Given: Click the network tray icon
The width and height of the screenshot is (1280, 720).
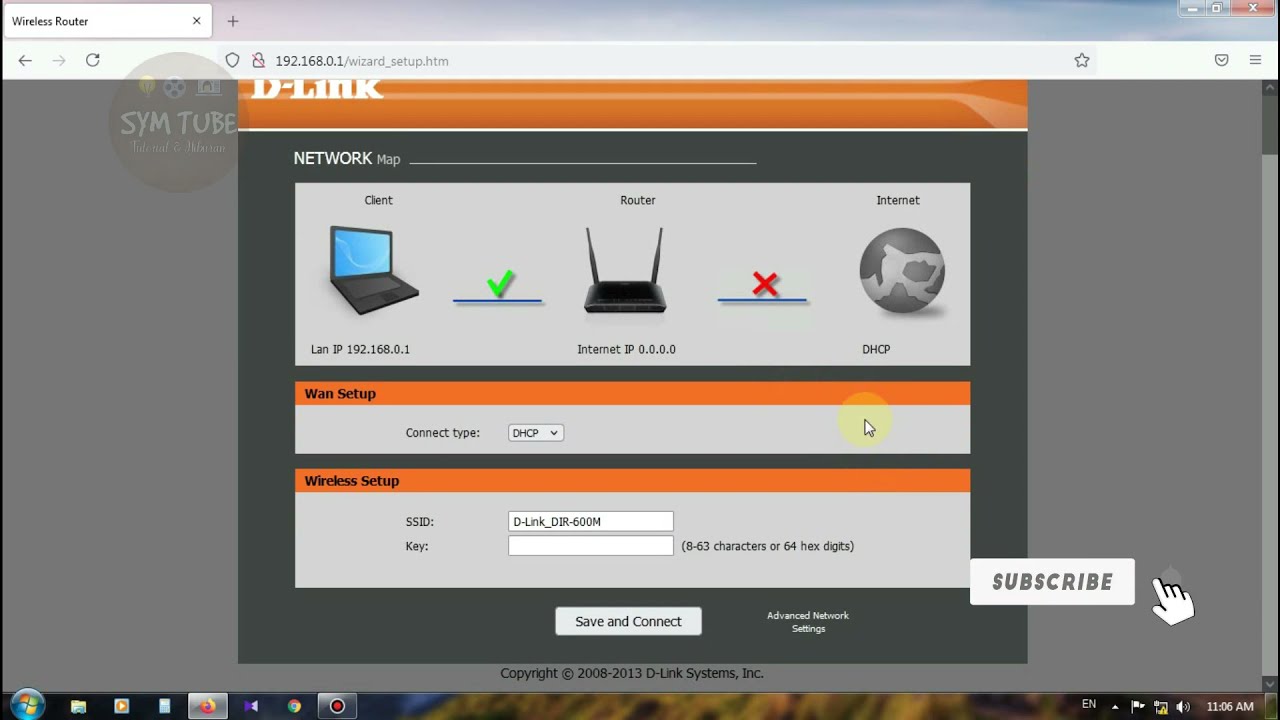Looking at the screenshot, I should (x=1161, y=707).
